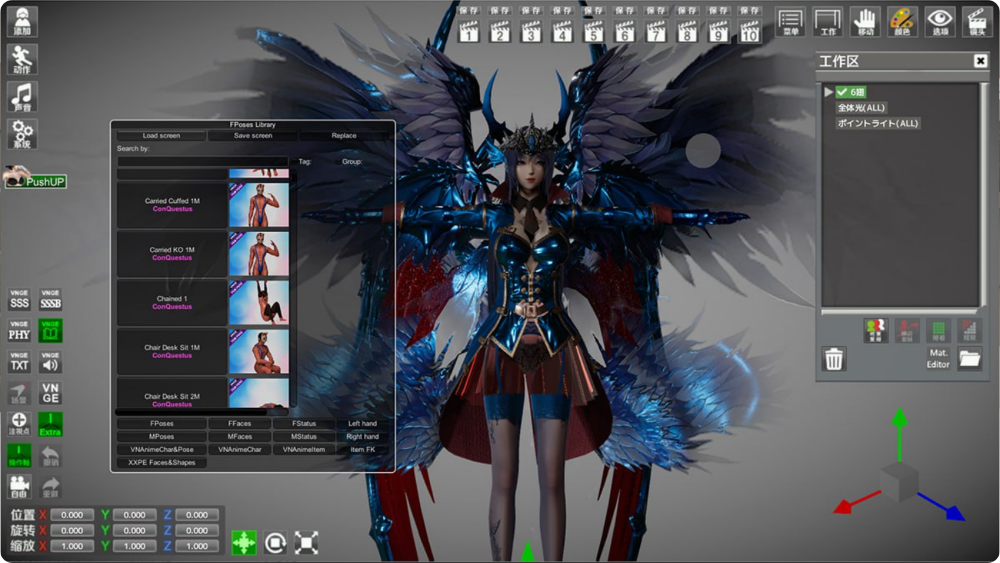Click Replace in FPoses Library
Image resolution: width=1000 pixels, height=563 pixels.
coord(344,136)
